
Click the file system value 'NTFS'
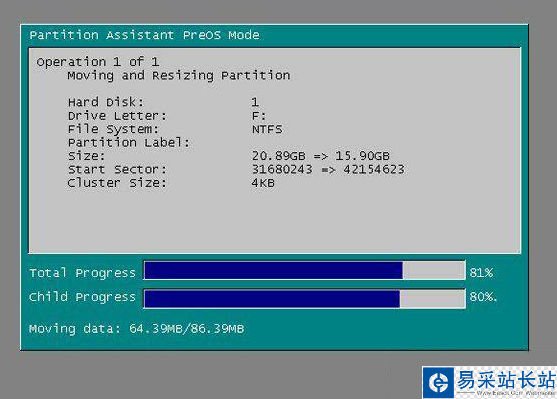267,129
